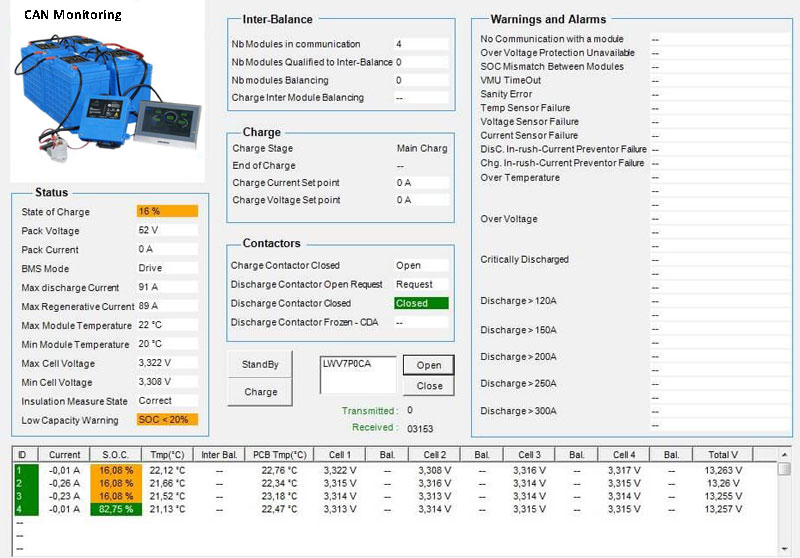This screenshot has height=558, width=800.
Task: Select the Cell 4 column header
Action: (x=624, y=454)
